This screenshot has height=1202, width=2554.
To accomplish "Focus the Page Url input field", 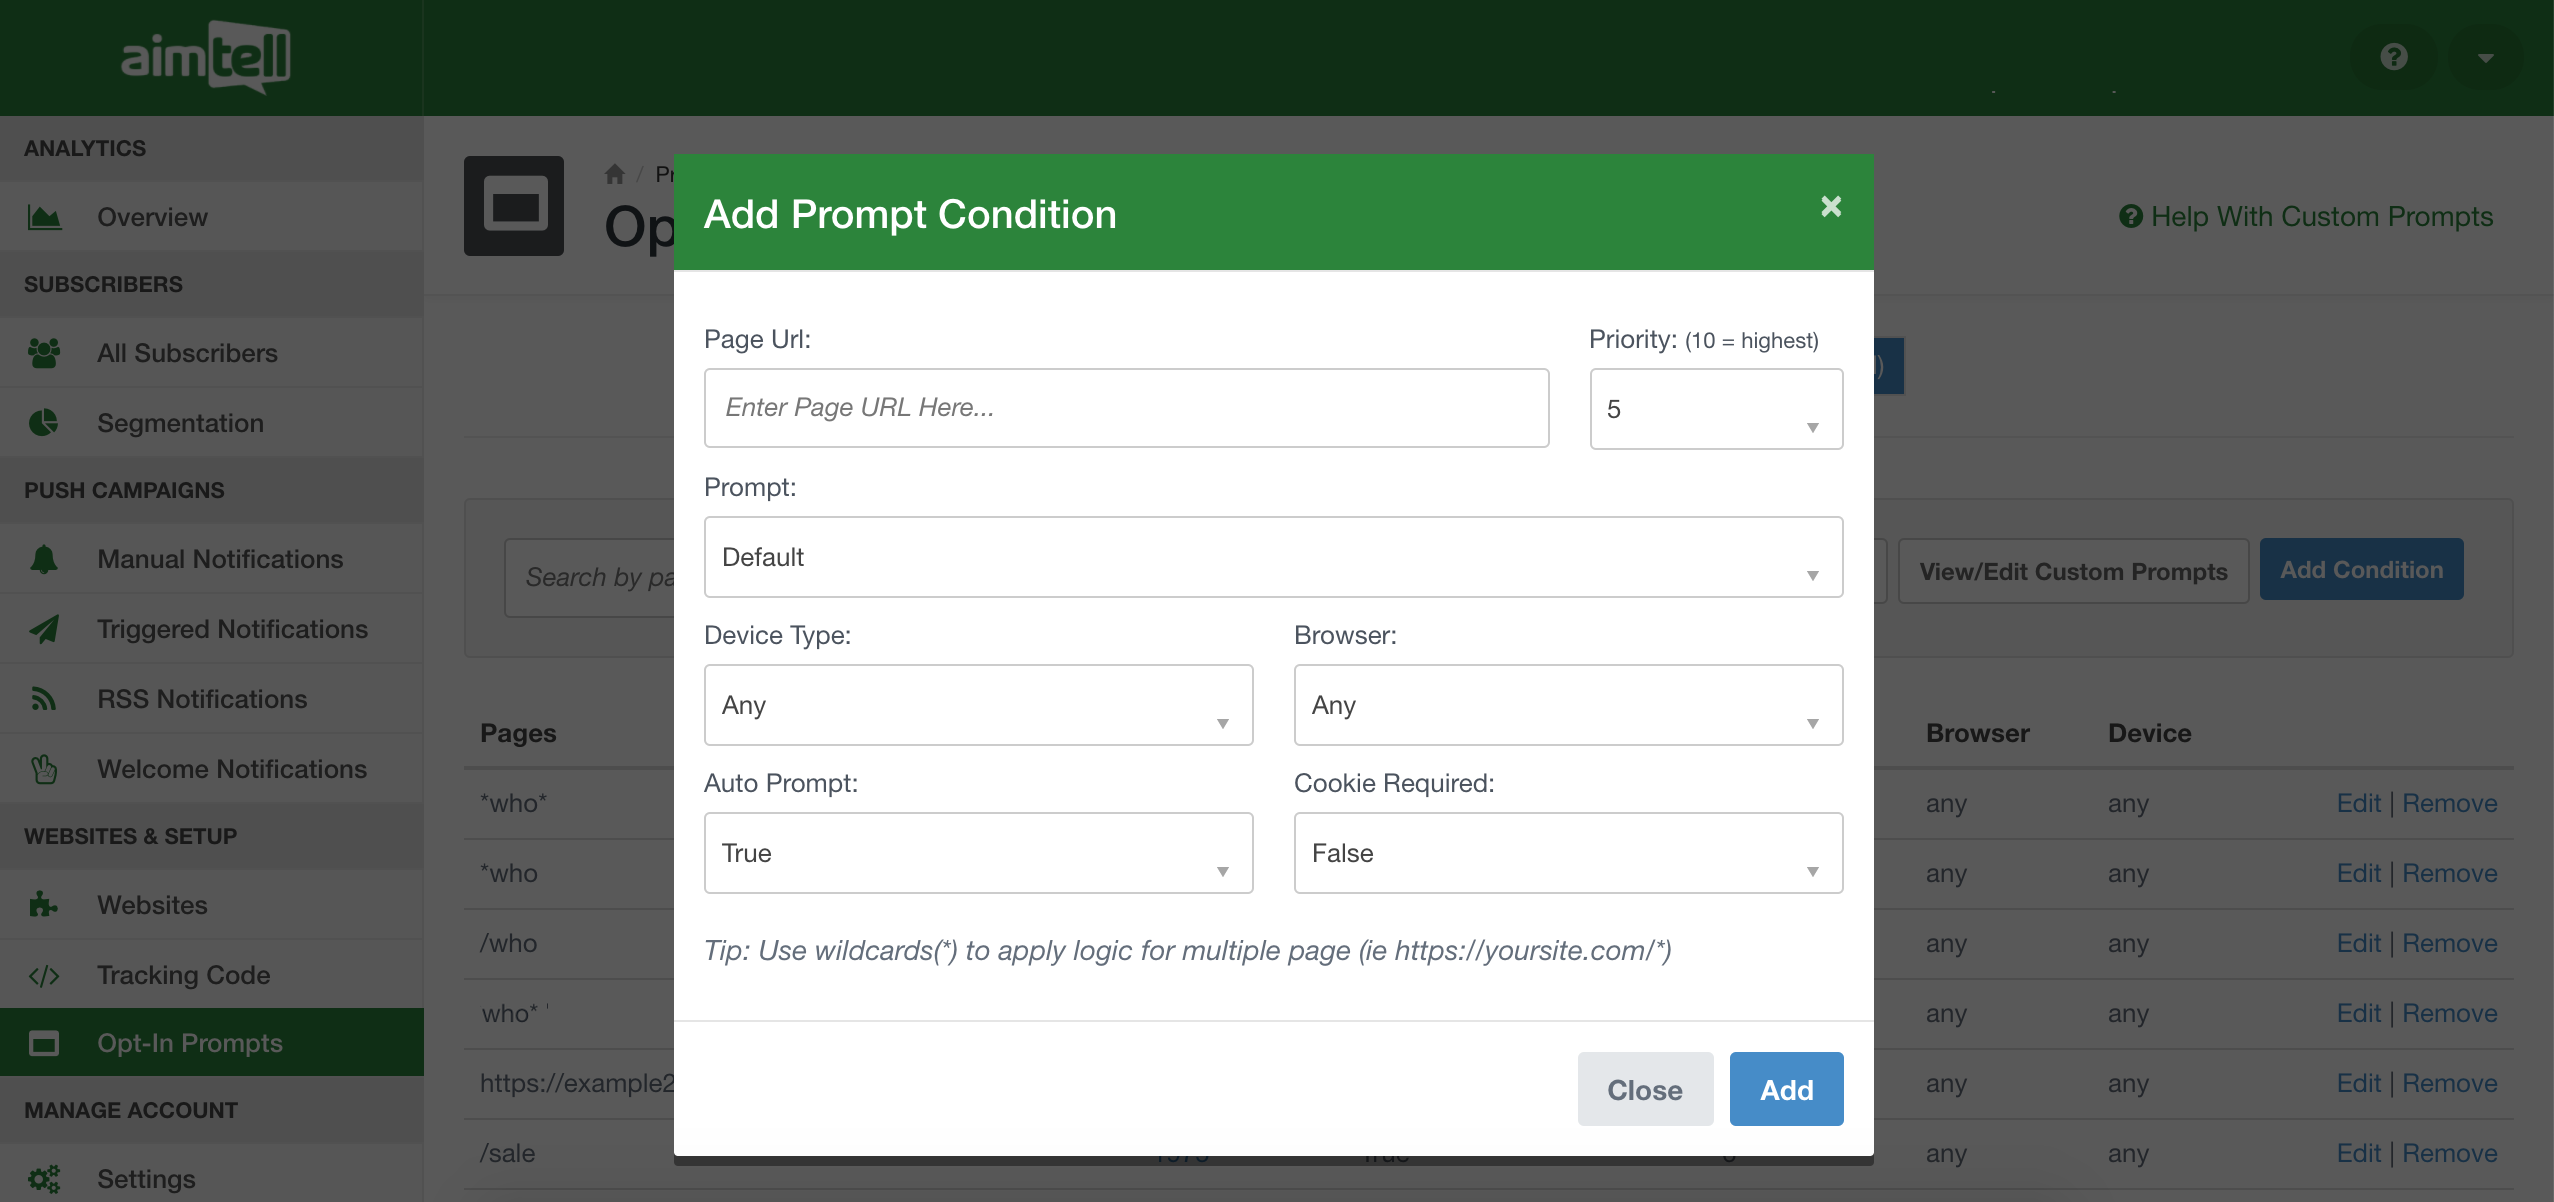I will pyautogui.click(x=1126, y=408).
